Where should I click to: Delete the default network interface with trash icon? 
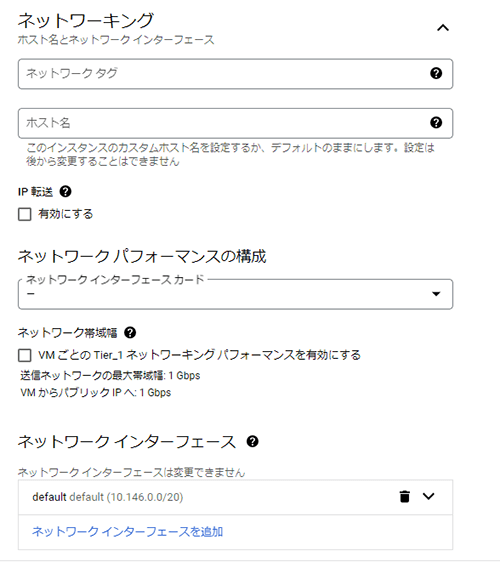(x=404, y=497)
